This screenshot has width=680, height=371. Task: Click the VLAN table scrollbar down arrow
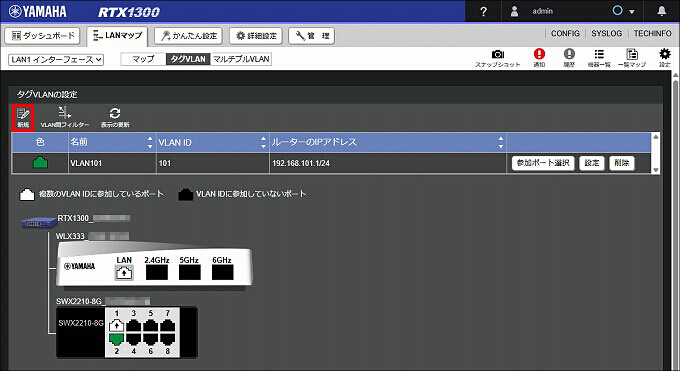[x=656, y=170]
